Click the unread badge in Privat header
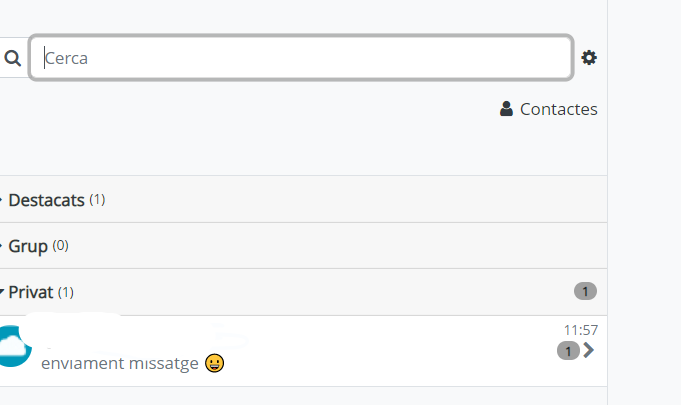This screenshot has width=681, height=405. pos(585,291)
